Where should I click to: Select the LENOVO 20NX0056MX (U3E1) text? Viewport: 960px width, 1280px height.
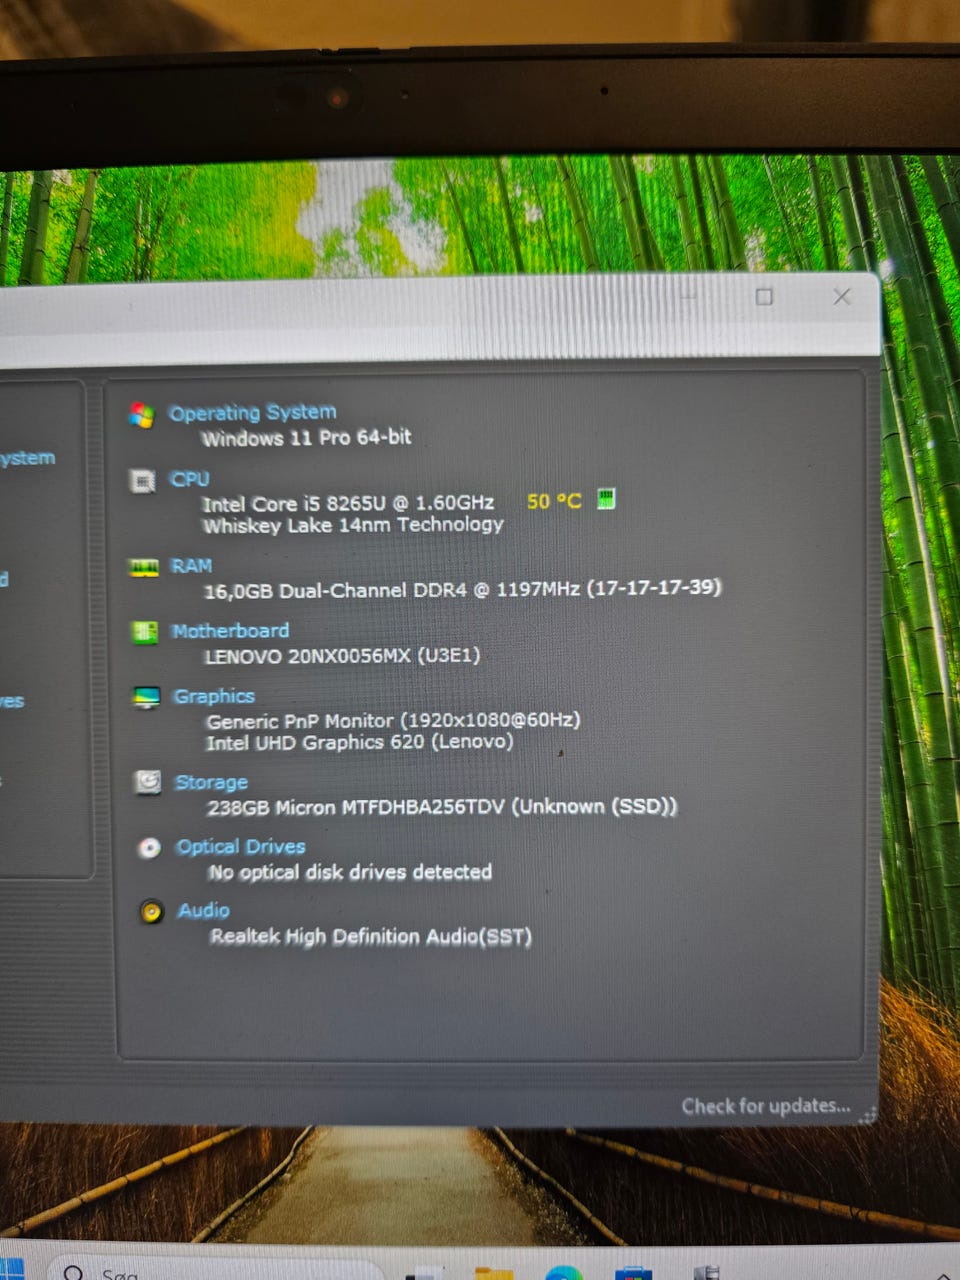coord(342,656)
